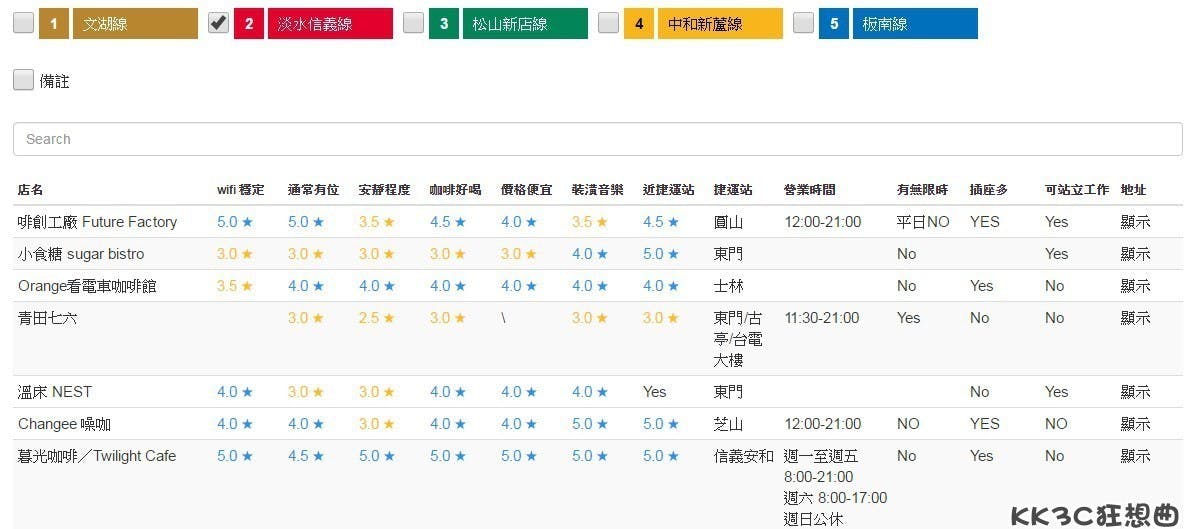1185x529 pixels.
Task: Click the 東門/古亭/台電大樓 station cell
Action: point(738,339)
